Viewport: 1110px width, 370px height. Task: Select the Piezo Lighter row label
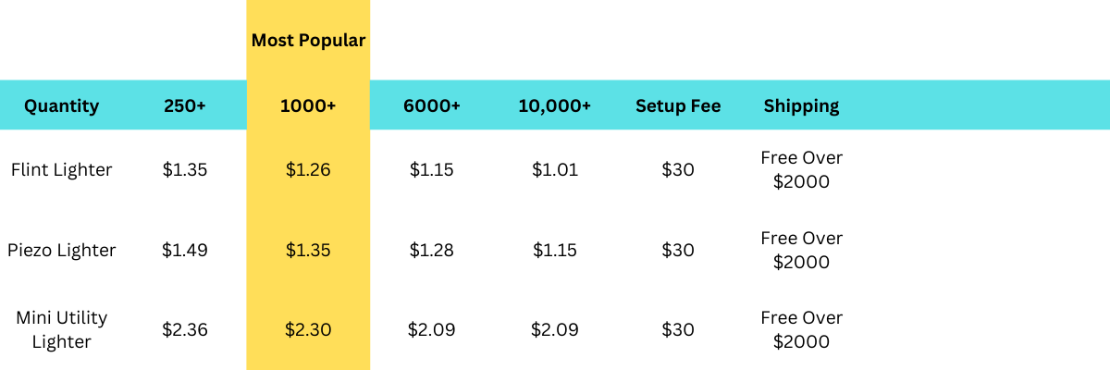pyautogui.click(x=62, y=250)
